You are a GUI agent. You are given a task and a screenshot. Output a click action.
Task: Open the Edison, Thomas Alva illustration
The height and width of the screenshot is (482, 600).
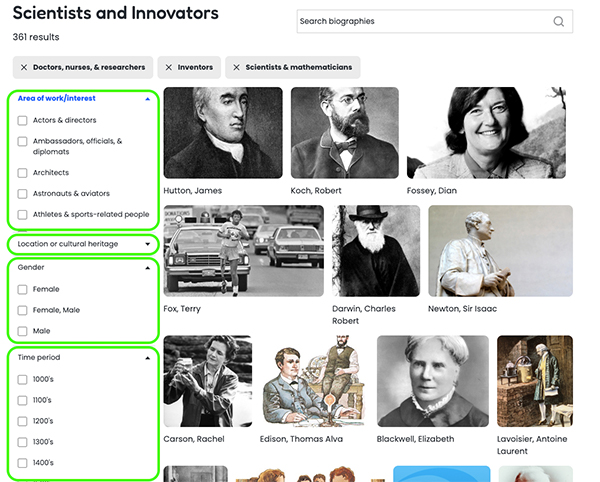click(x=315, y=381)
